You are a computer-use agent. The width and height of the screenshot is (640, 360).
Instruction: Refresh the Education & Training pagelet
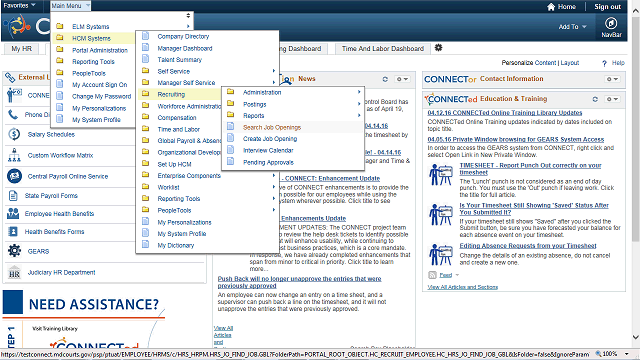(595, 99)
